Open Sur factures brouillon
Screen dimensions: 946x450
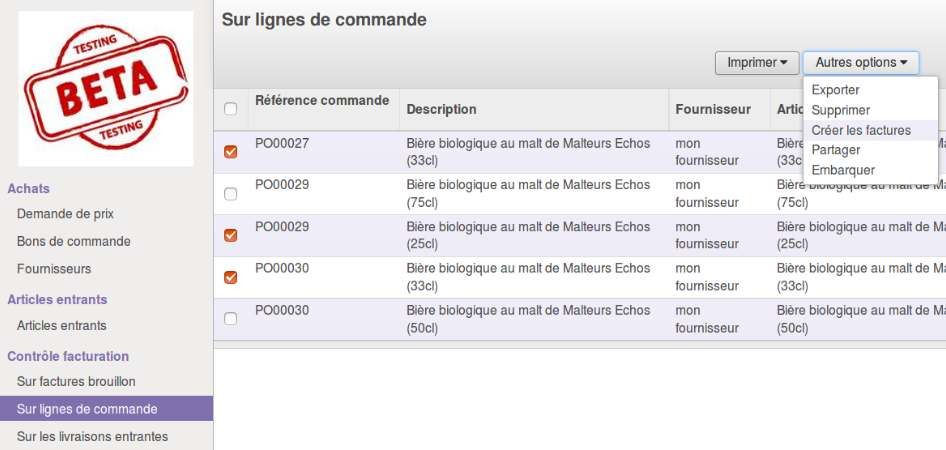point(76,381)
